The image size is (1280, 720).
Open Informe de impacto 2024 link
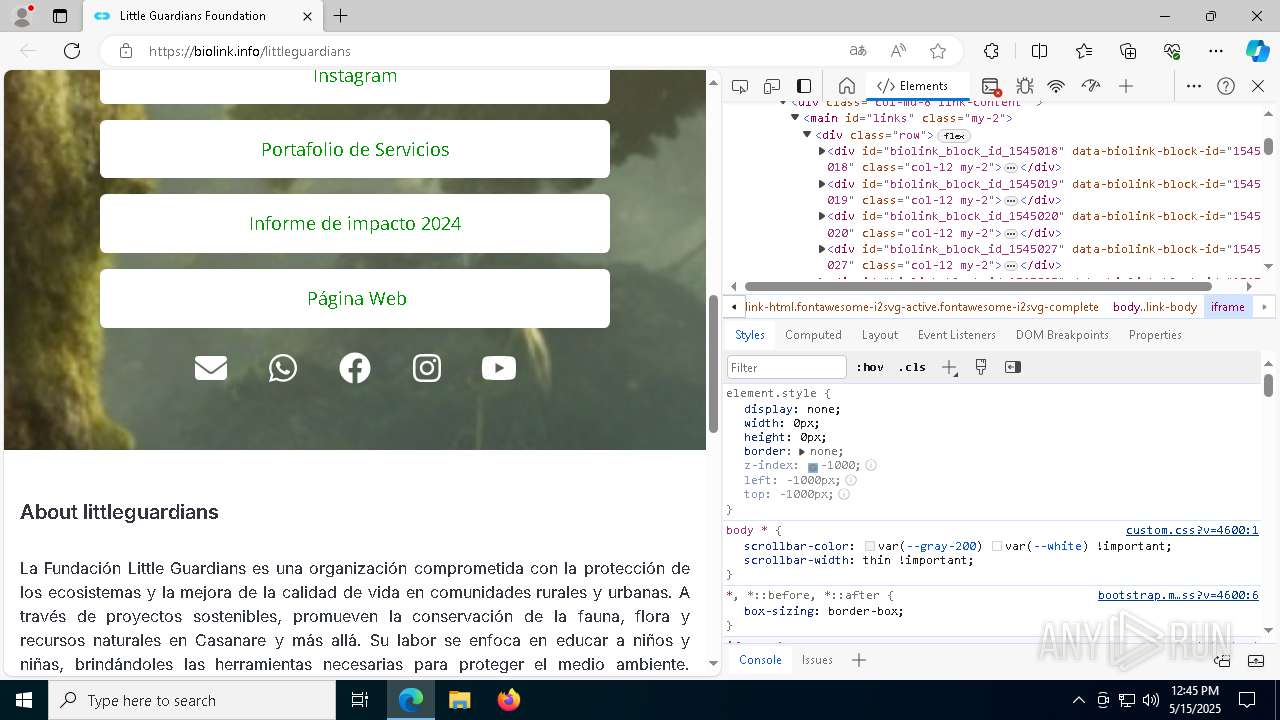point(355,224)
